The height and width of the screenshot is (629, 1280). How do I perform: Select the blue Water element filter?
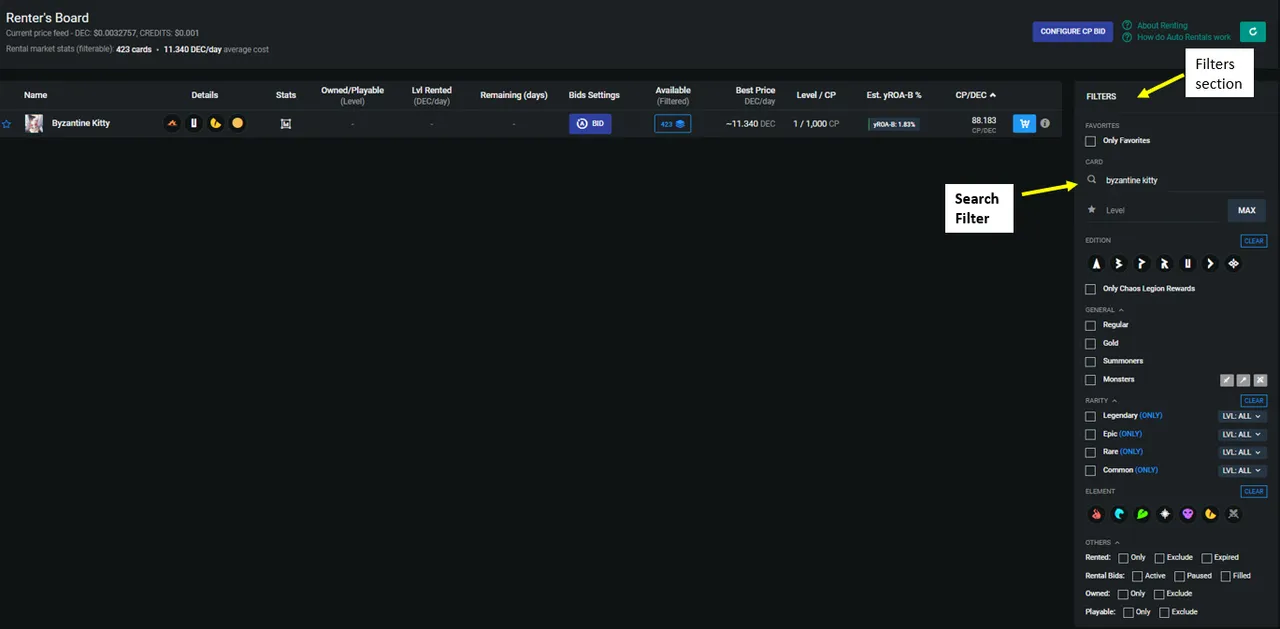[1119, 514]
